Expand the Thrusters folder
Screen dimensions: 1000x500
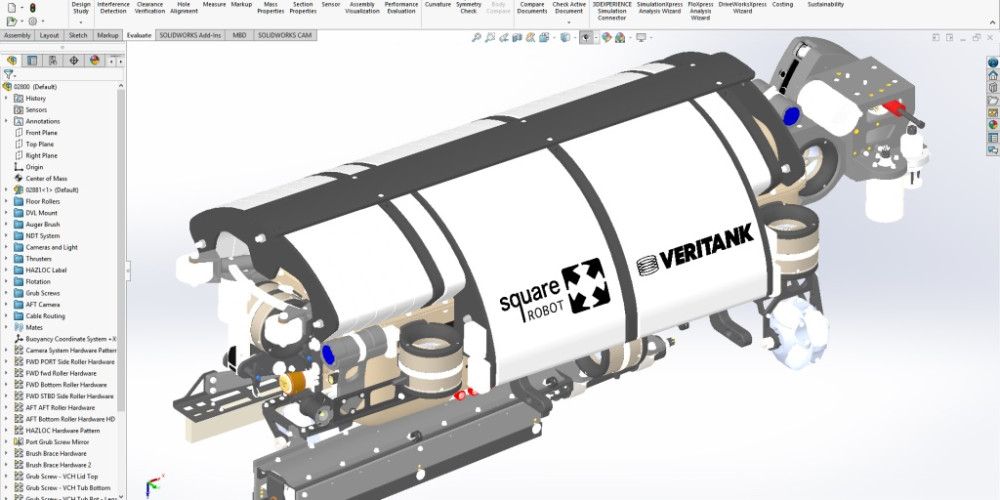point(6,259)
